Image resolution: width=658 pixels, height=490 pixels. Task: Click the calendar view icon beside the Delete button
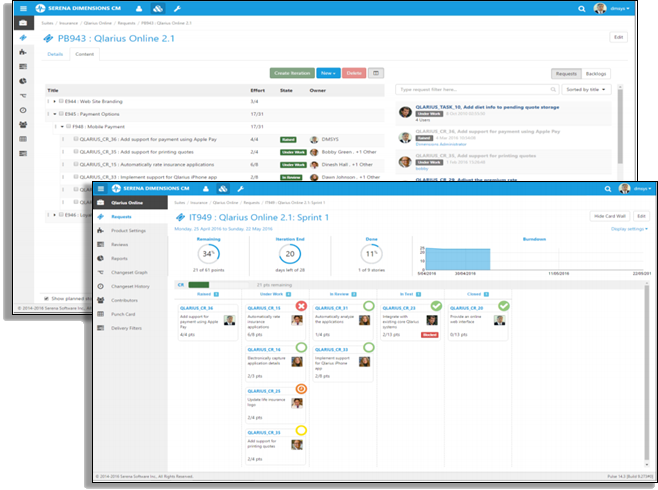376,73
